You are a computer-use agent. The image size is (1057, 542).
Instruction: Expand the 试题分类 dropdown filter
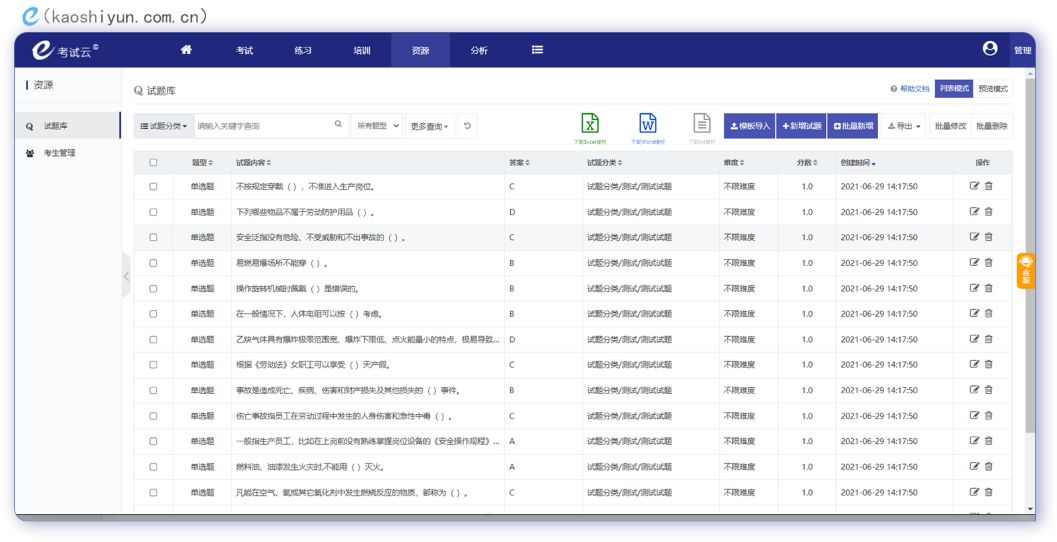click(x=164, y=126)
